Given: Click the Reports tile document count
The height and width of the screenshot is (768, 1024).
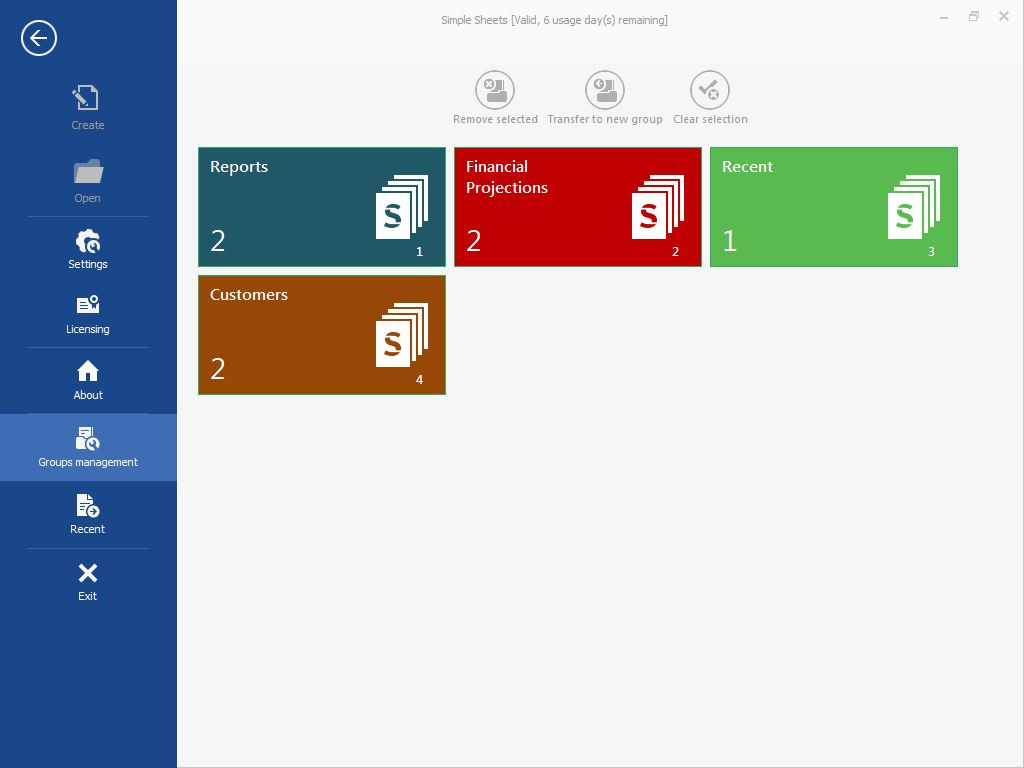Looking at the screenshot, I should pyautogui.click(x=218, y=241).
